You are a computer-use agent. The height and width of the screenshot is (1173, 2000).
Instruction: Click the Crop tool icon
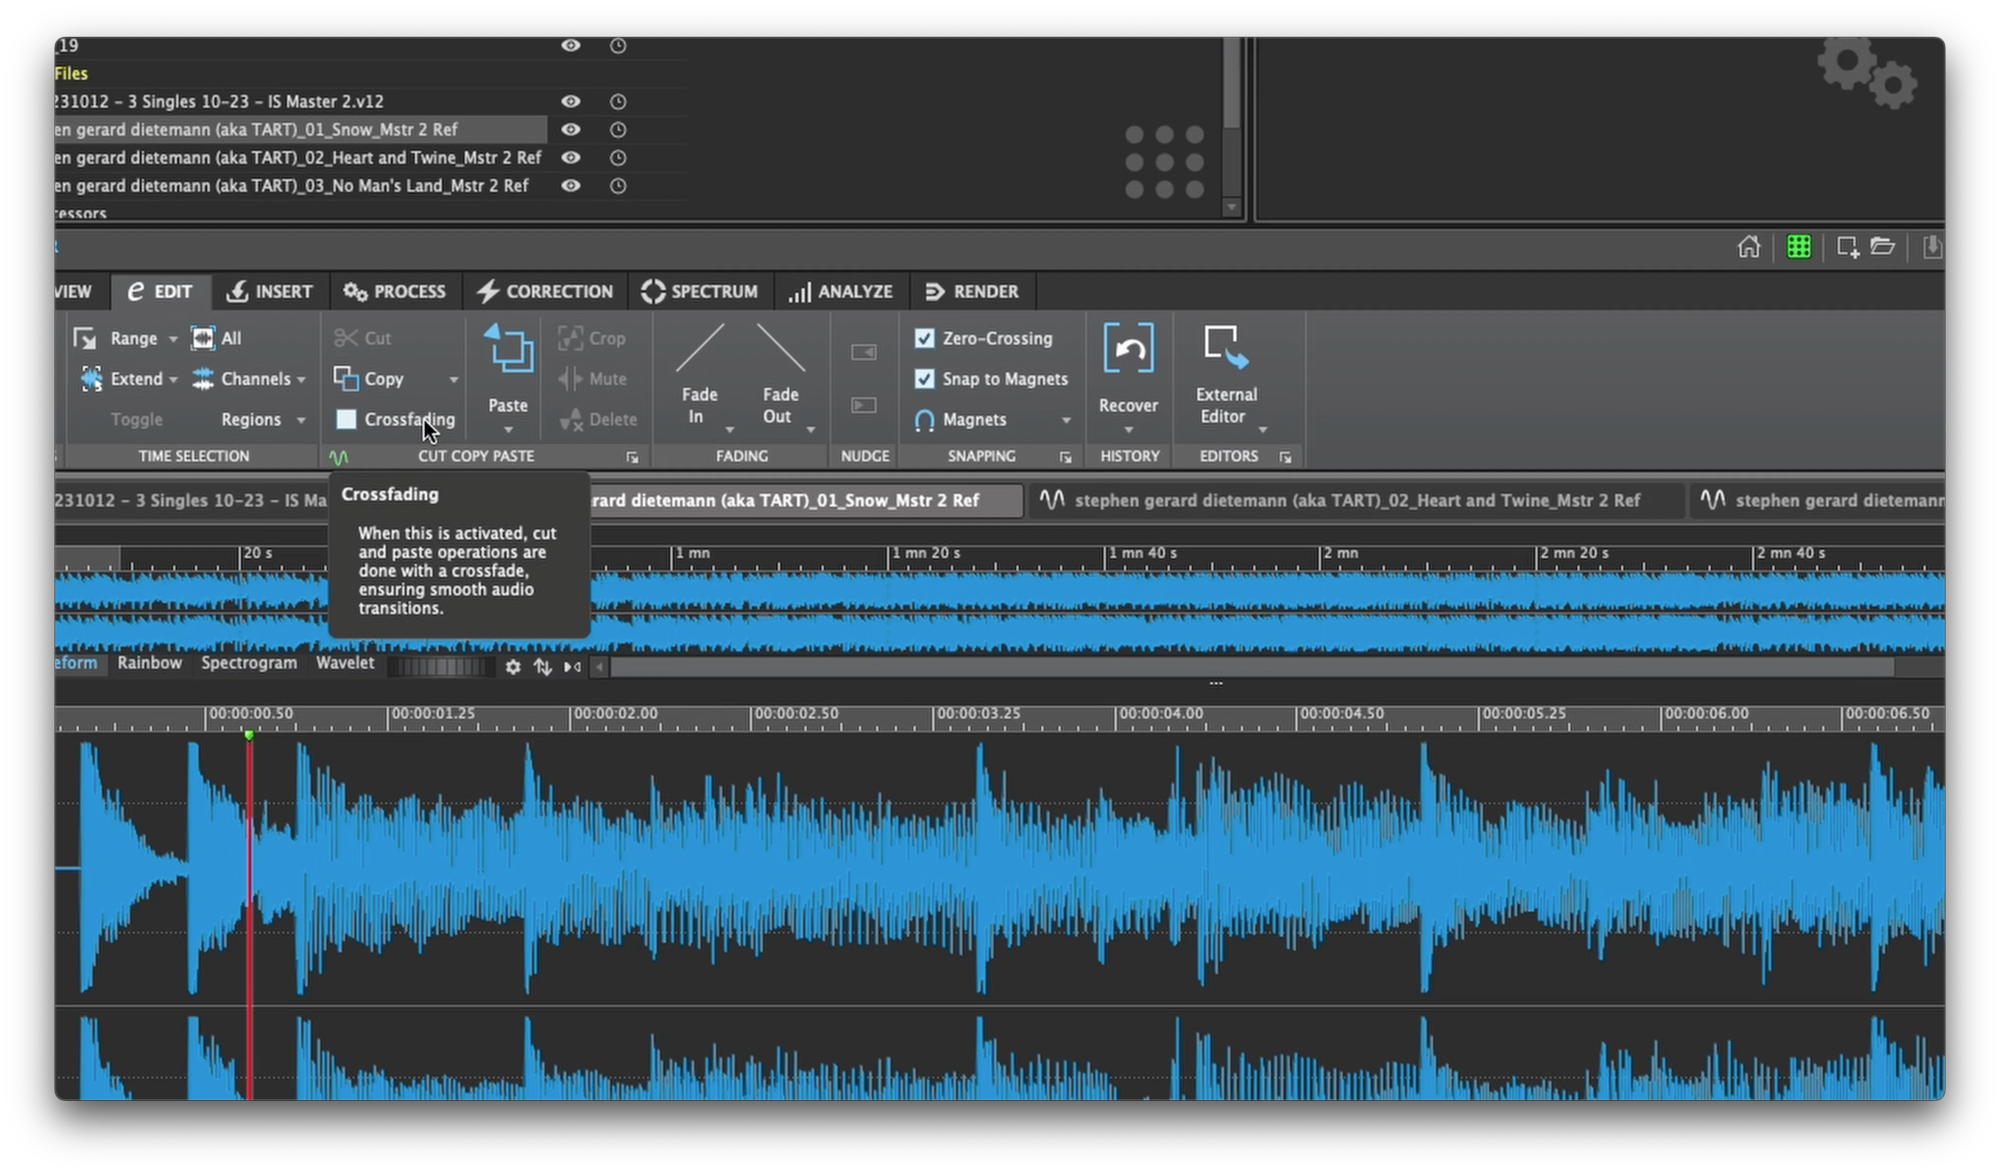[x=571, y=338]
